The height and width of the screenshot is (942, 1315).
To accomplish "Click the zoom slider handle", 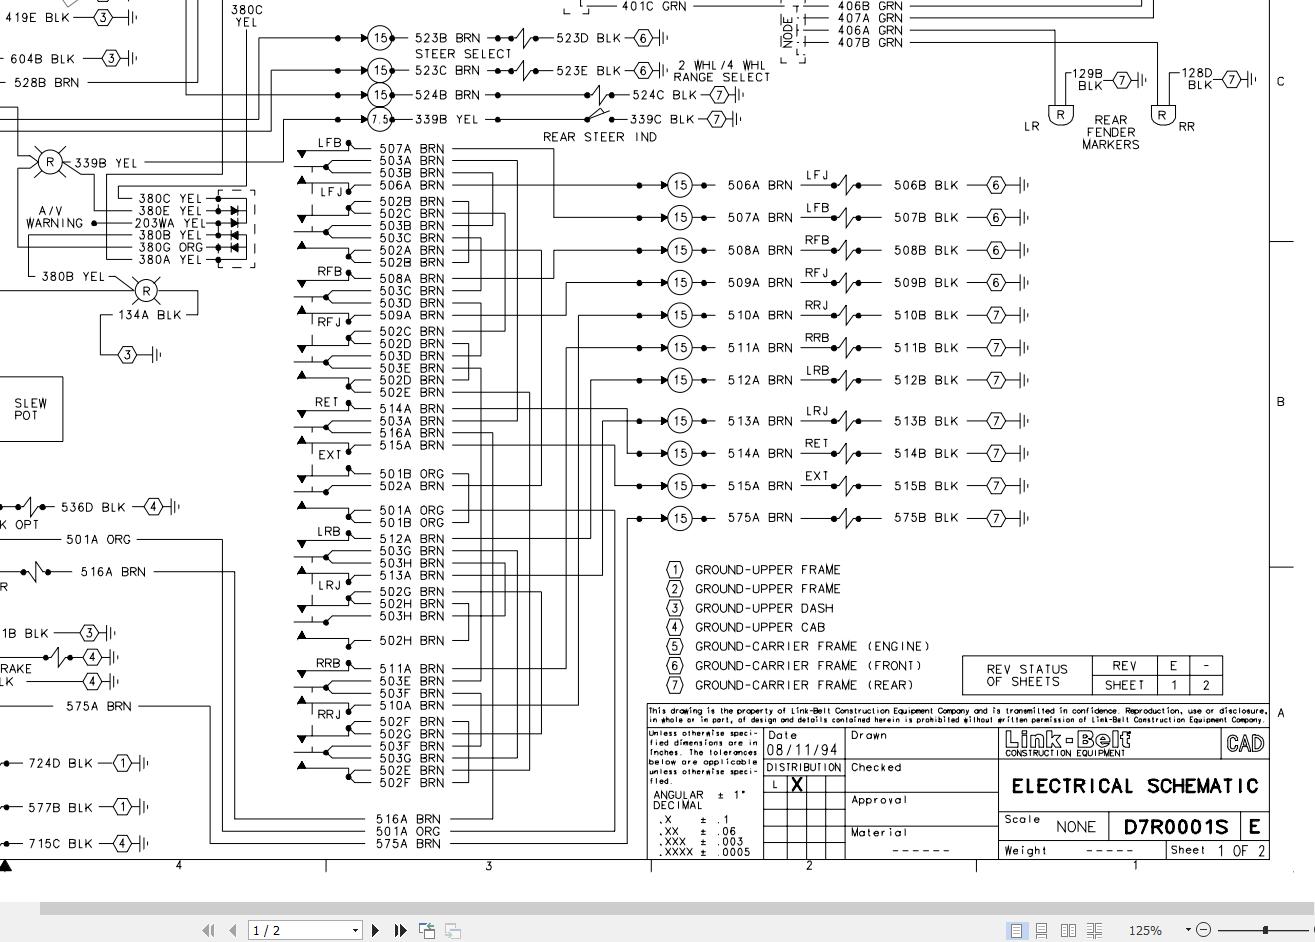I will 1265,930.
